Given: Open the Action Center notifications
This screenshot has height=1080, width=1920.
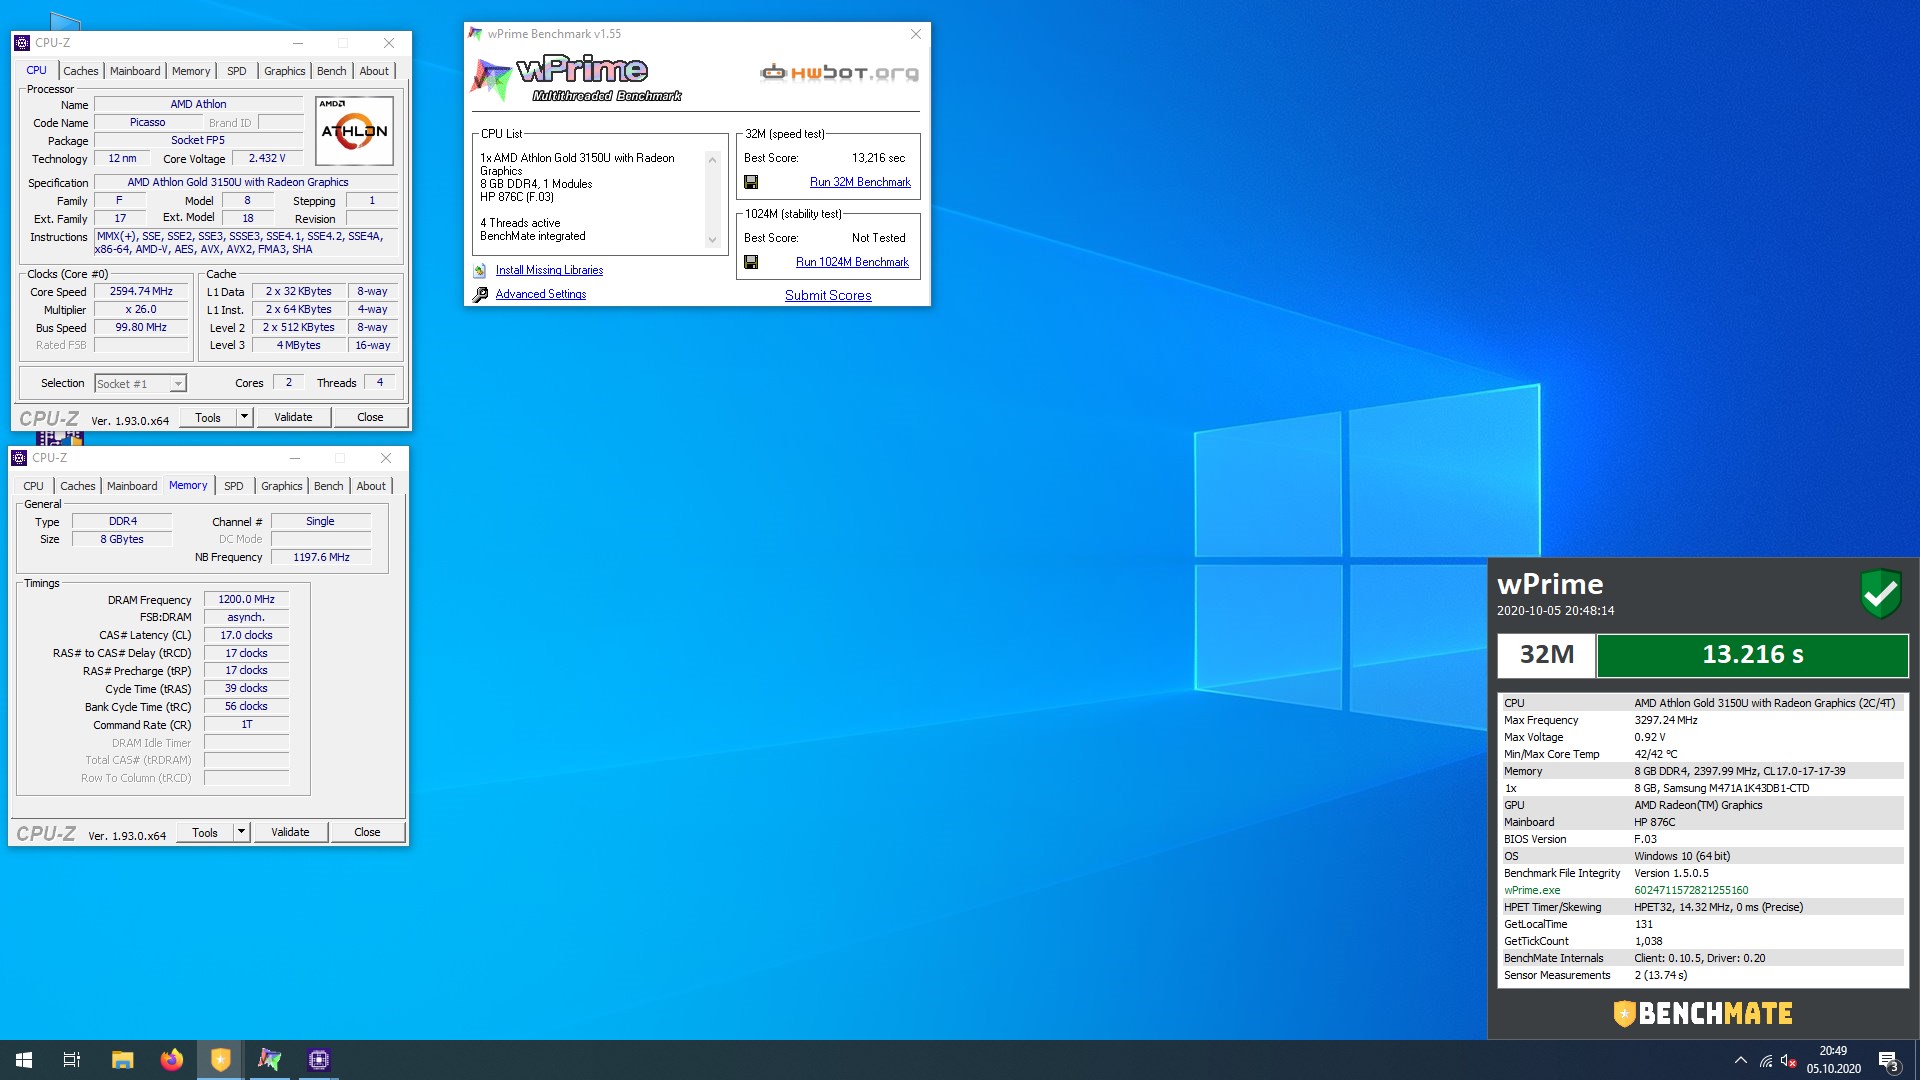Looking at the screenshot, I should tap(1888, 1061).
